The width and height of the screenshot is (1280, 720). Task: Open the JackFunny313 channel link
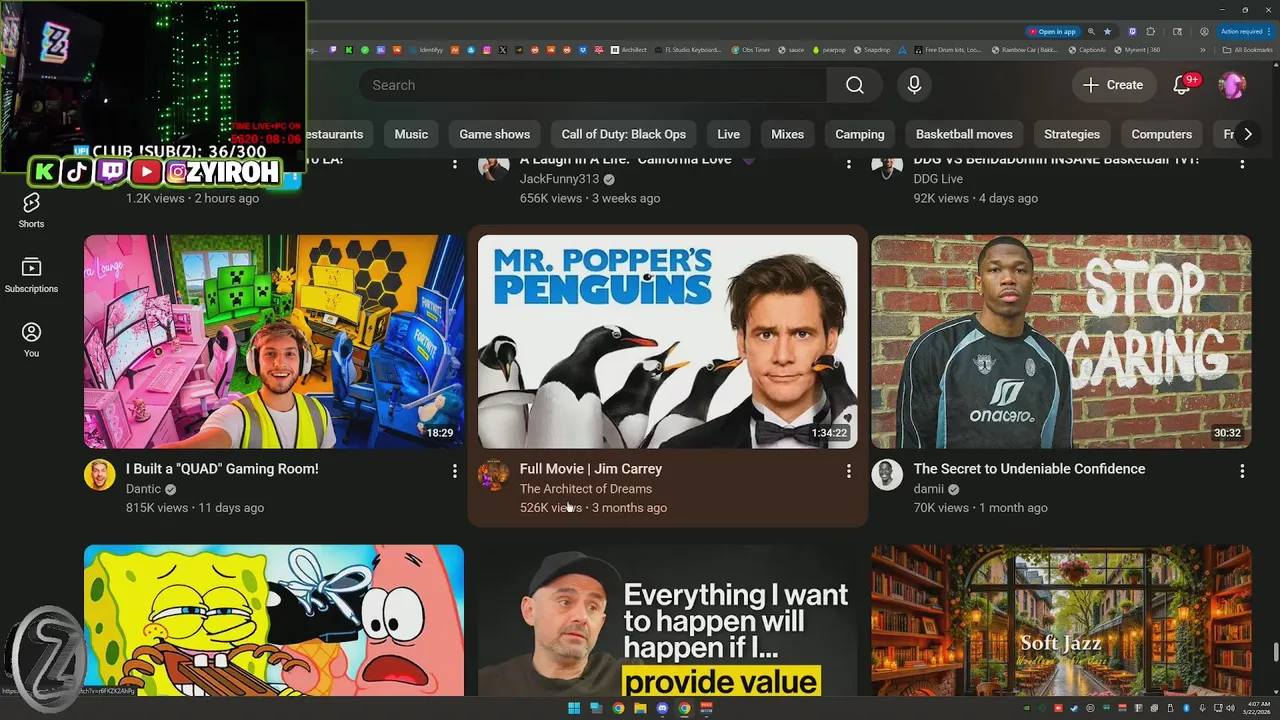[559, 179]
